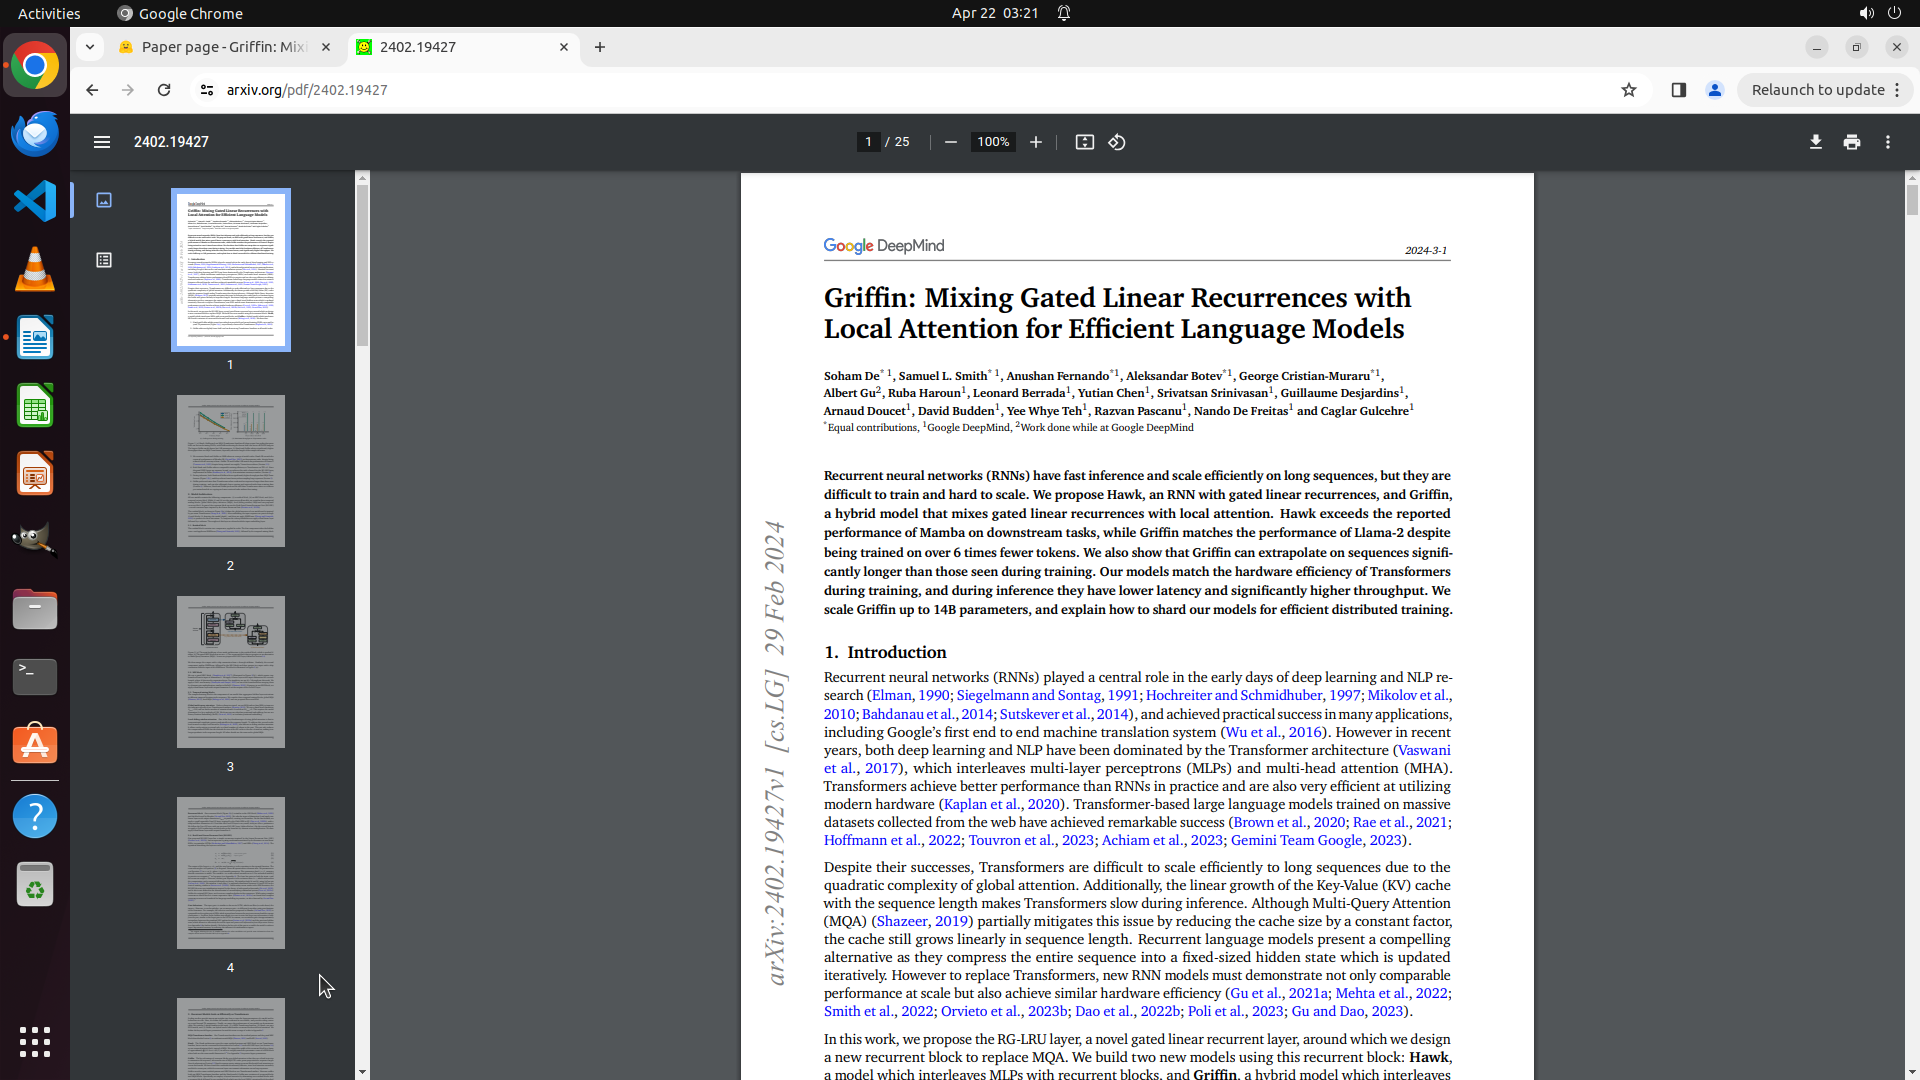Rotate the PDF counterclockwise

coord(1117,142)
